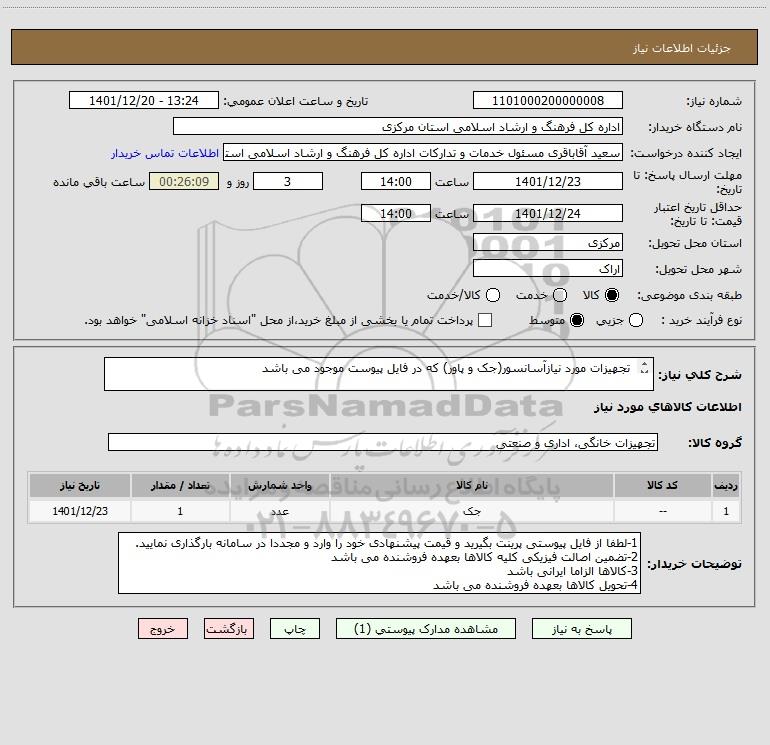The image size is (770, 745).
Task: Click the unit cell عدد
Action: pyautogui.click(x=279, y=511)
